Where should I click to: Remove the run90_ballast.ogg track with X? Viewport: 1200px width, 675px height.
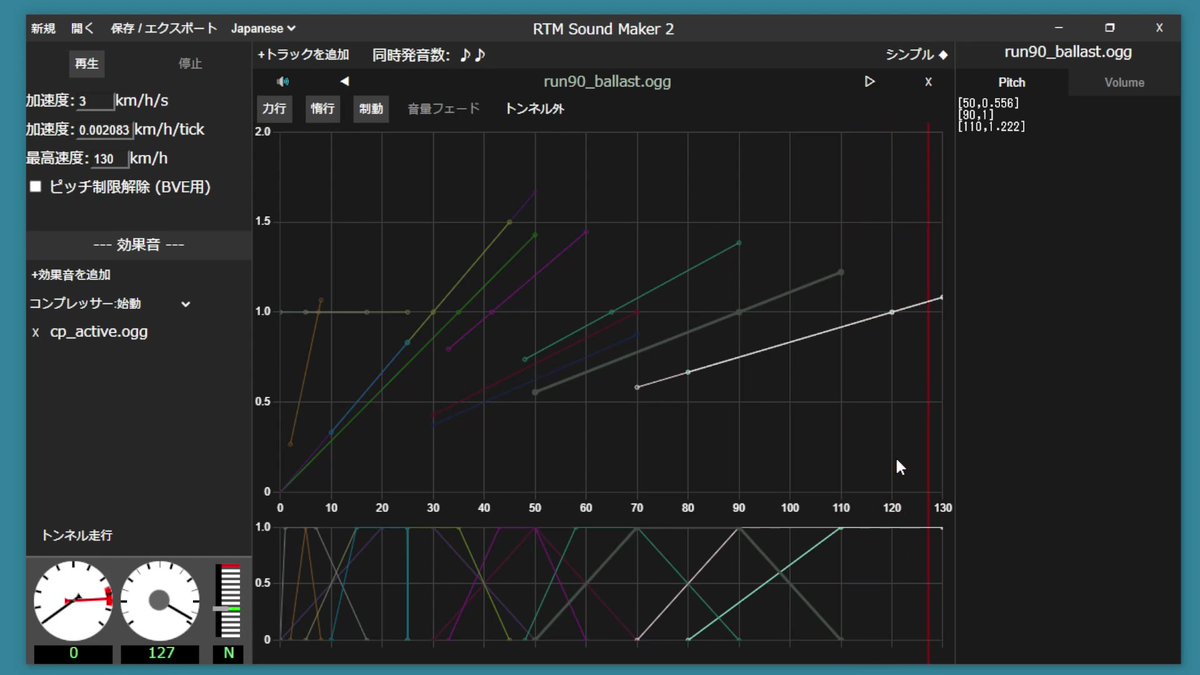click(x=928, y=82)
